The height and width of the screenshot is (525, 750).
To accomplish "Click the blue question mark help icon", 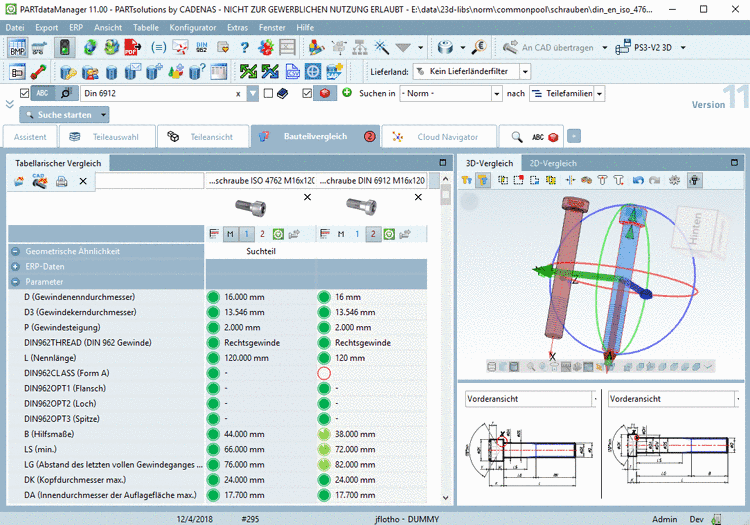I will pos(244,47).
